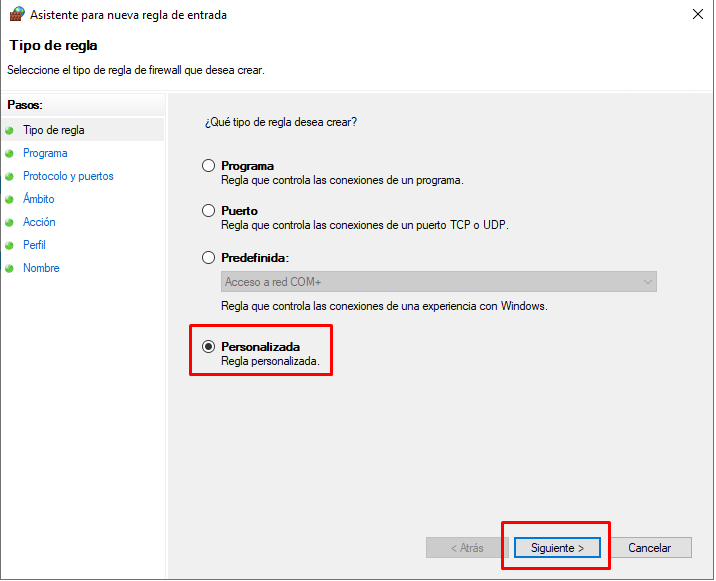The image size is (716, 581).
Task: Click green bullet beside Ámbito step
Action: pos(9,200)
